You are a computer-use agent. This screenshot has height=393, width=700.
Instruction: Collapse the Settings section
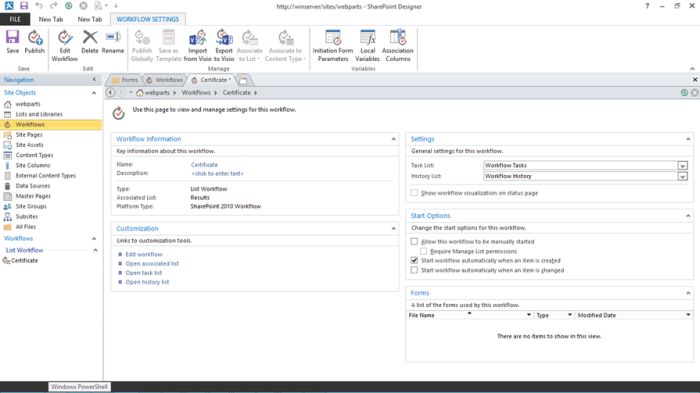688,139
